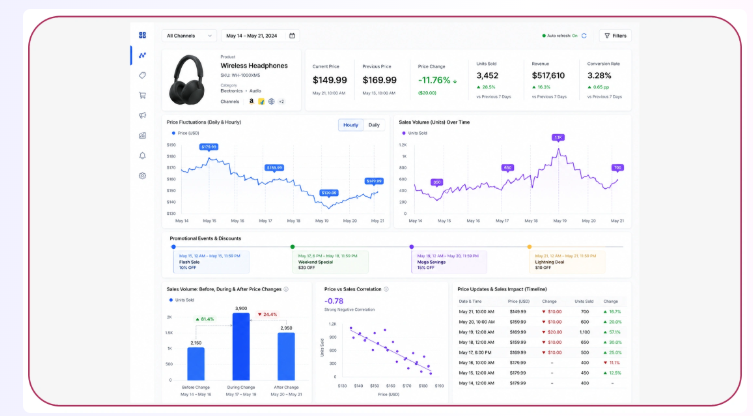Image resolution: width=753 pixels, height=416 pixels.
Task: Click the Amazon channel icon
Action: (x=251, y=101)
